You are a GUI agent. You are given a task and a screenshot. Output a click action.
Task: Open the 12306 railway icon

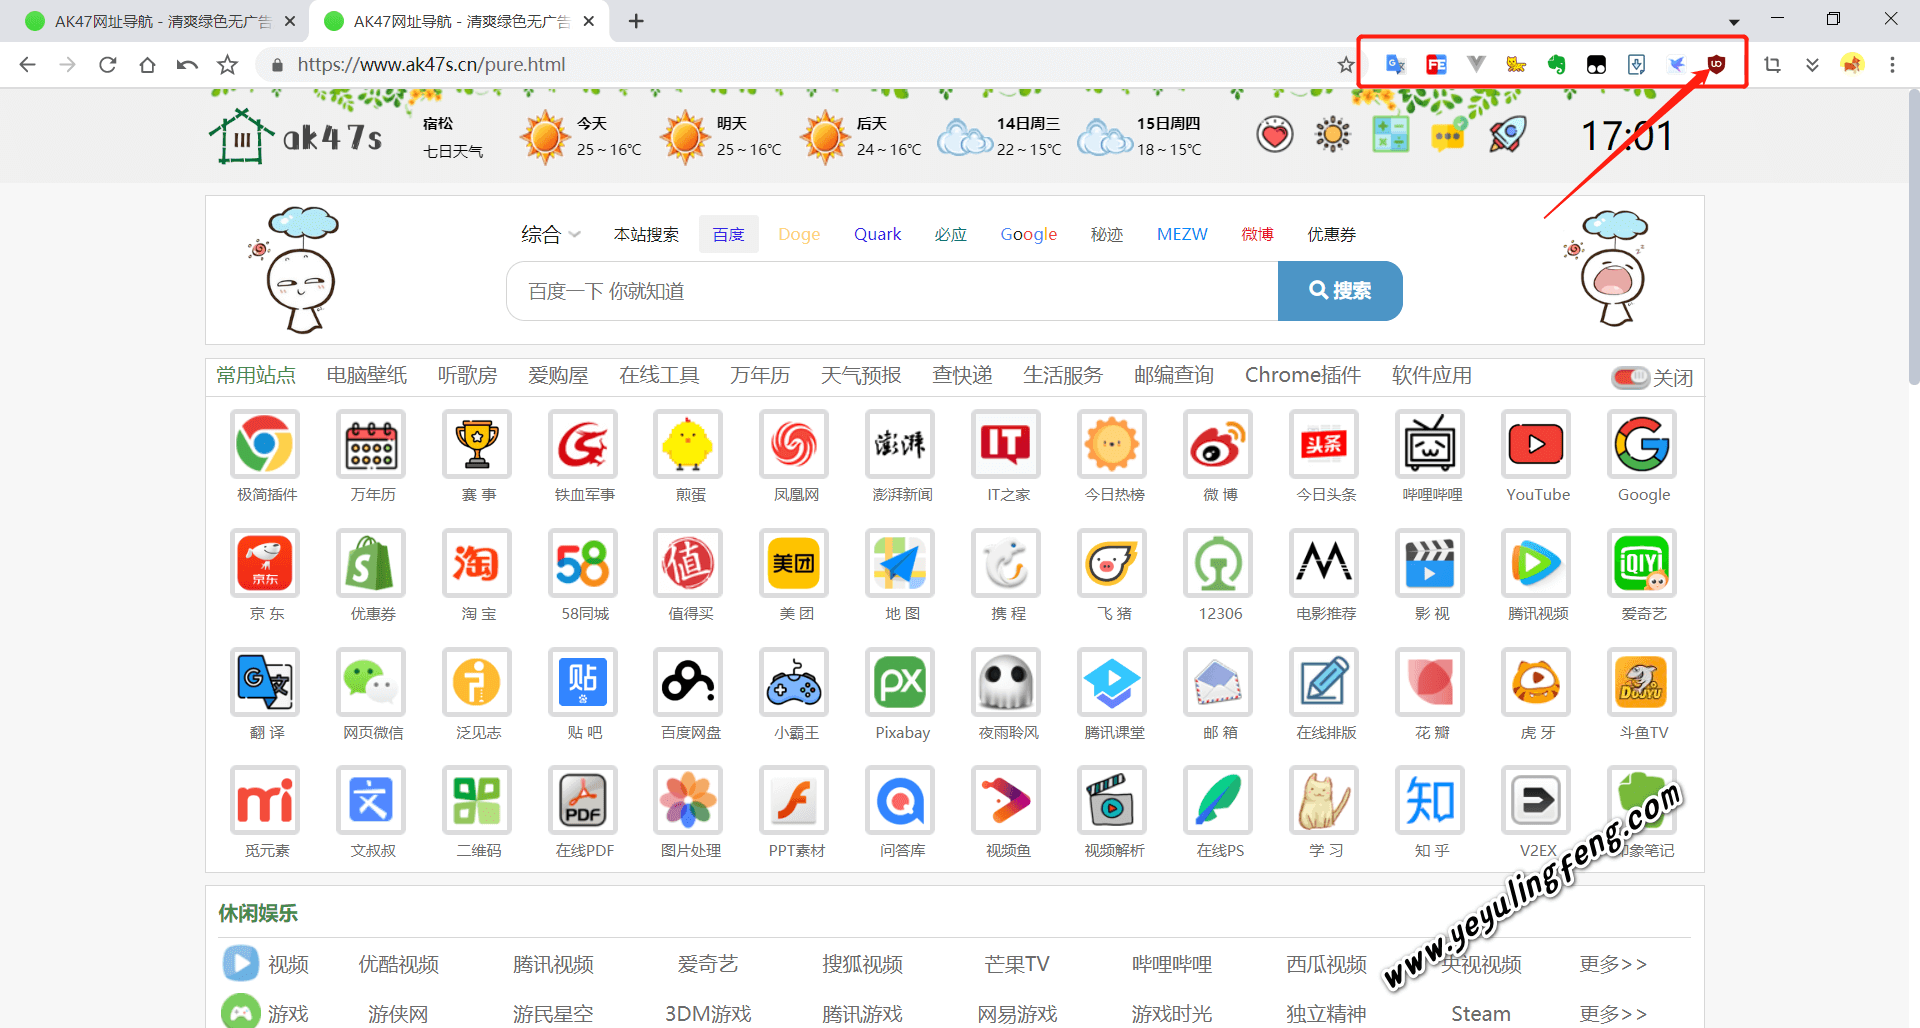coord(1218,563)
